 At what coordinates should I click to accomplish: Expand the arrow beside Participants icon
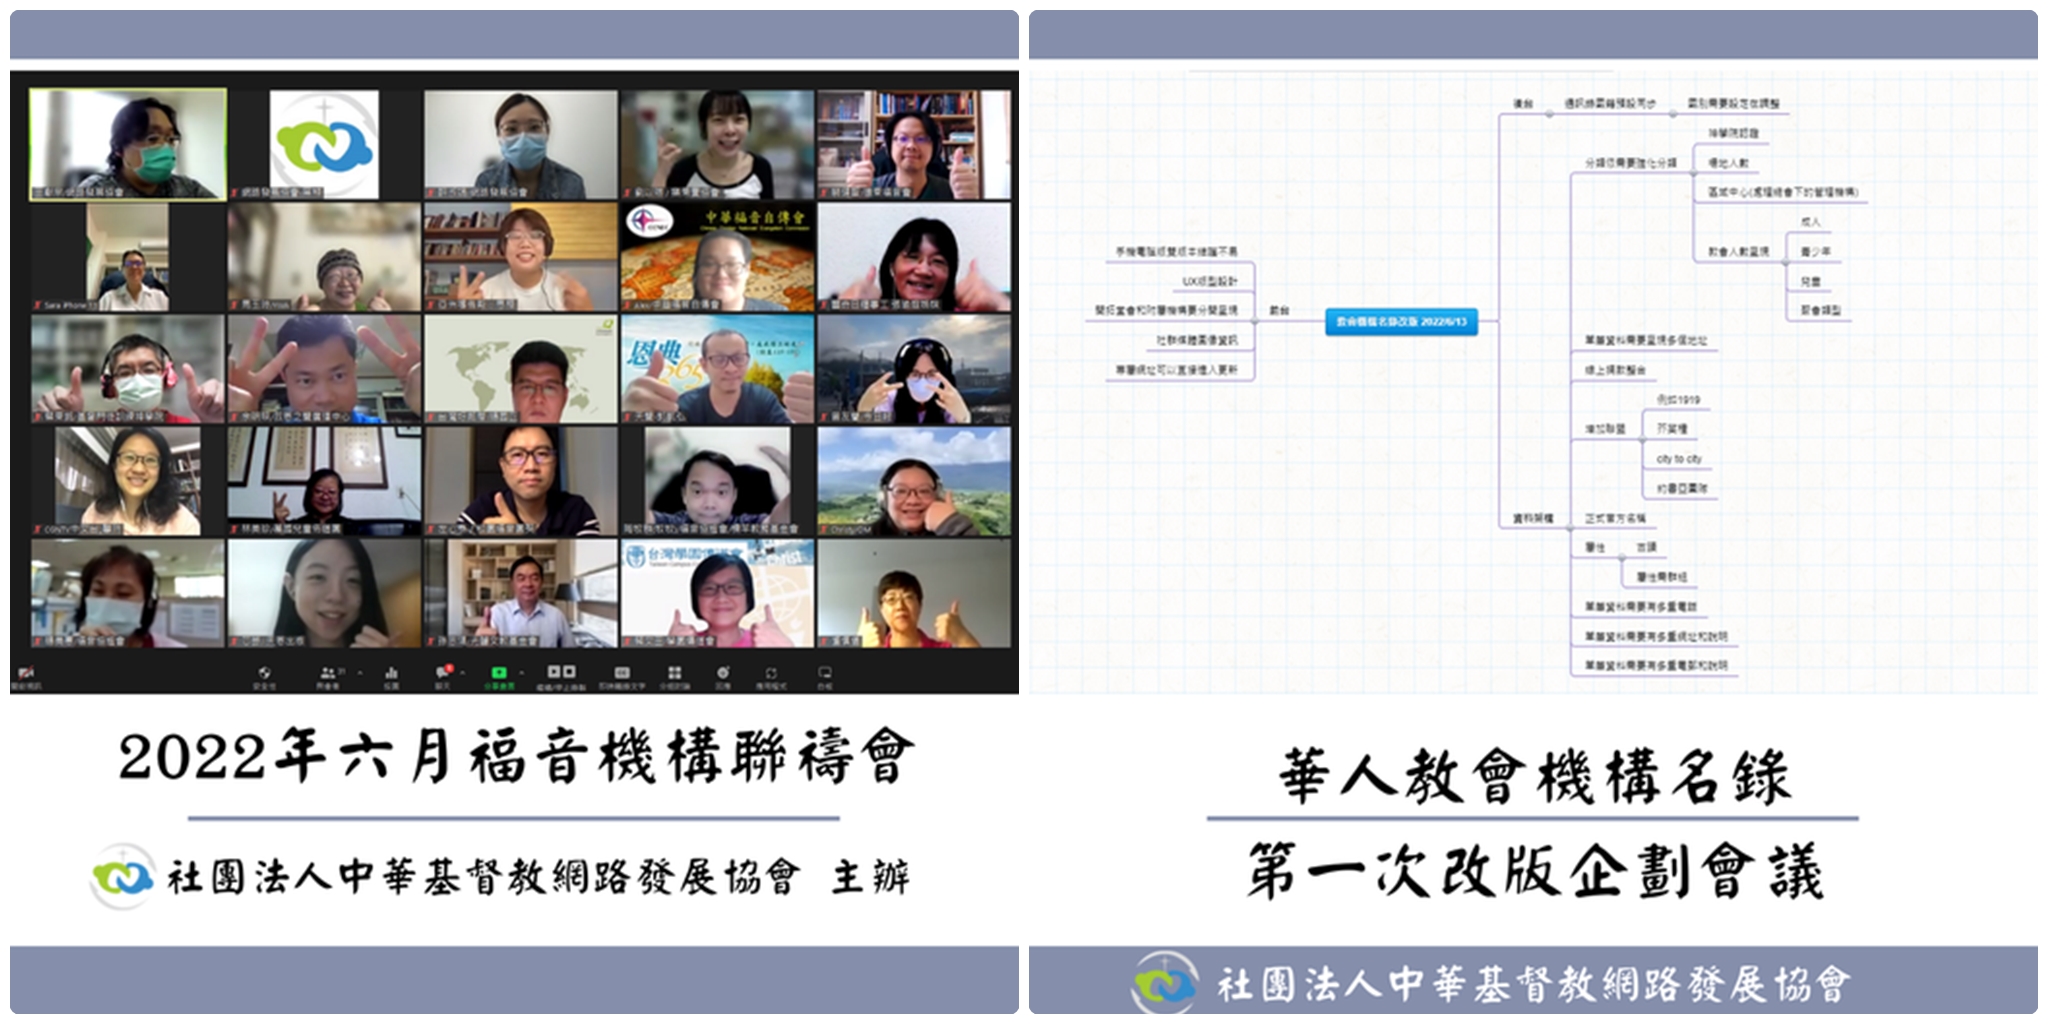point(359,673)
